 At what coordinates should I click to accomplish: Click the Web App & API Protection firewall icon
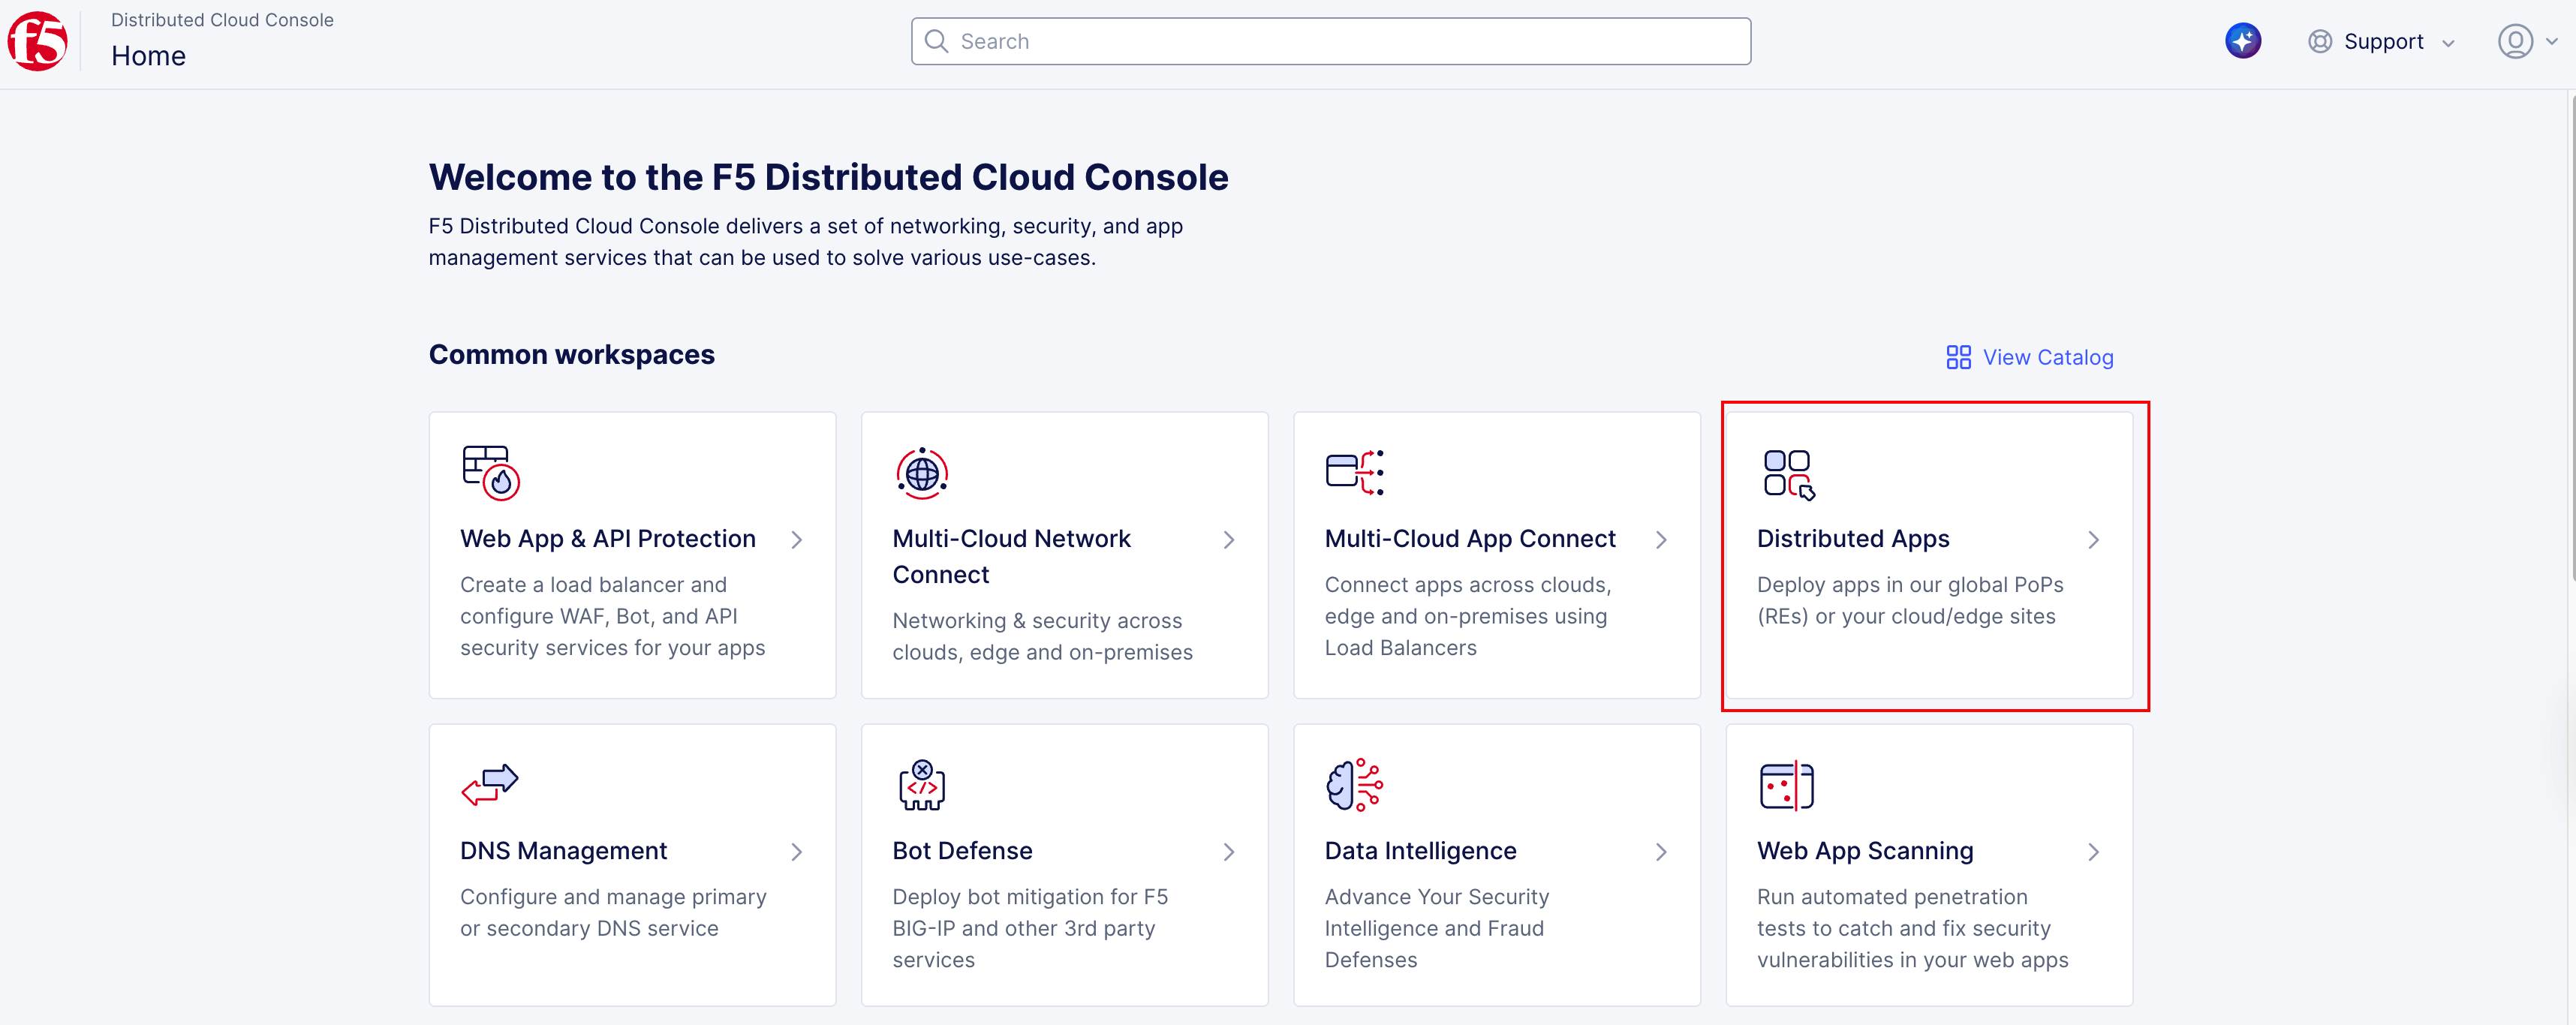(x=490, y=473)
